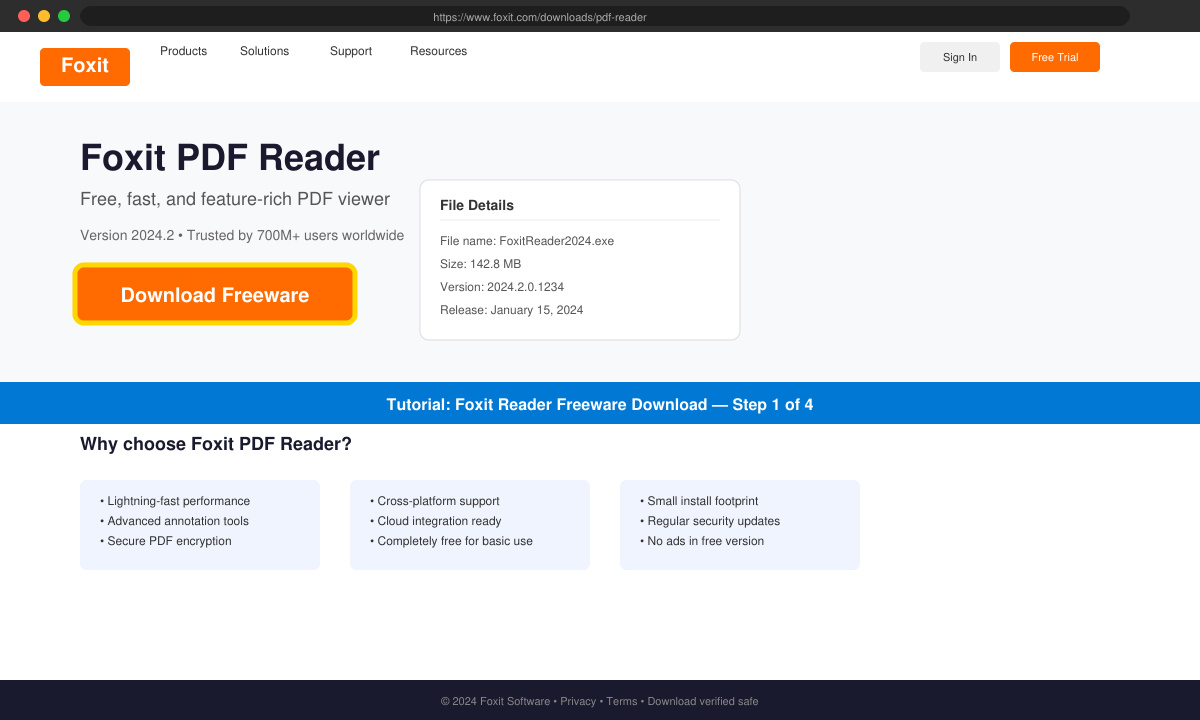
Task: Click Secure PDF encryption bullet
Action: (x=166, y=541)
